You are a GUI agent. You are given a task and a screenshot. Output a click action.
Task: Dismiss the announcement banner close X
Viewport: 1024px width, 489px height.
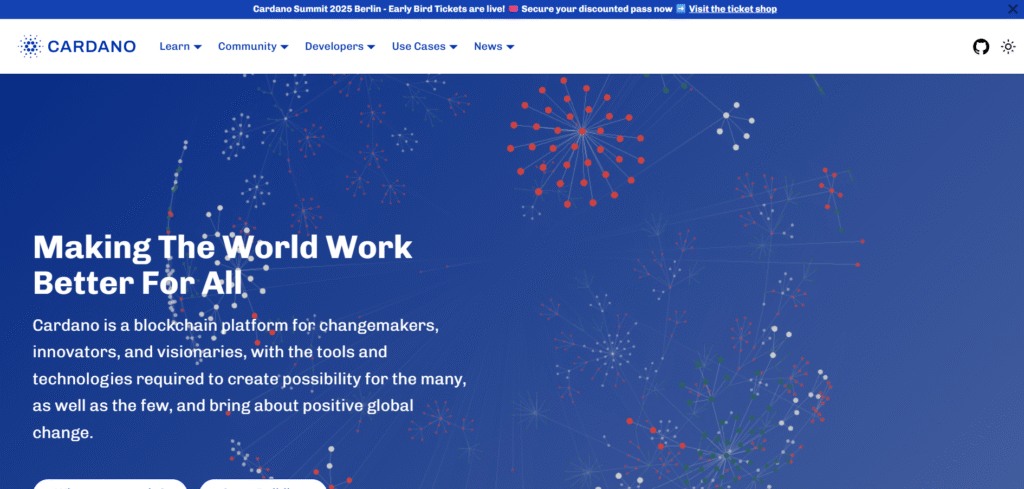coord(1013,9)
